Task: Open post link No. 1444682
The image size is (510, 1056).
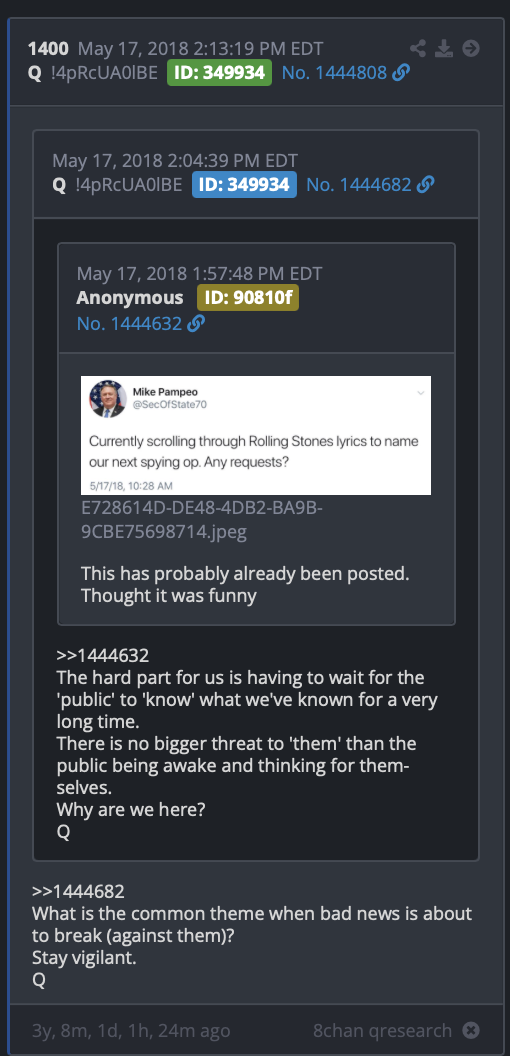Action: (x=358, y=185)
